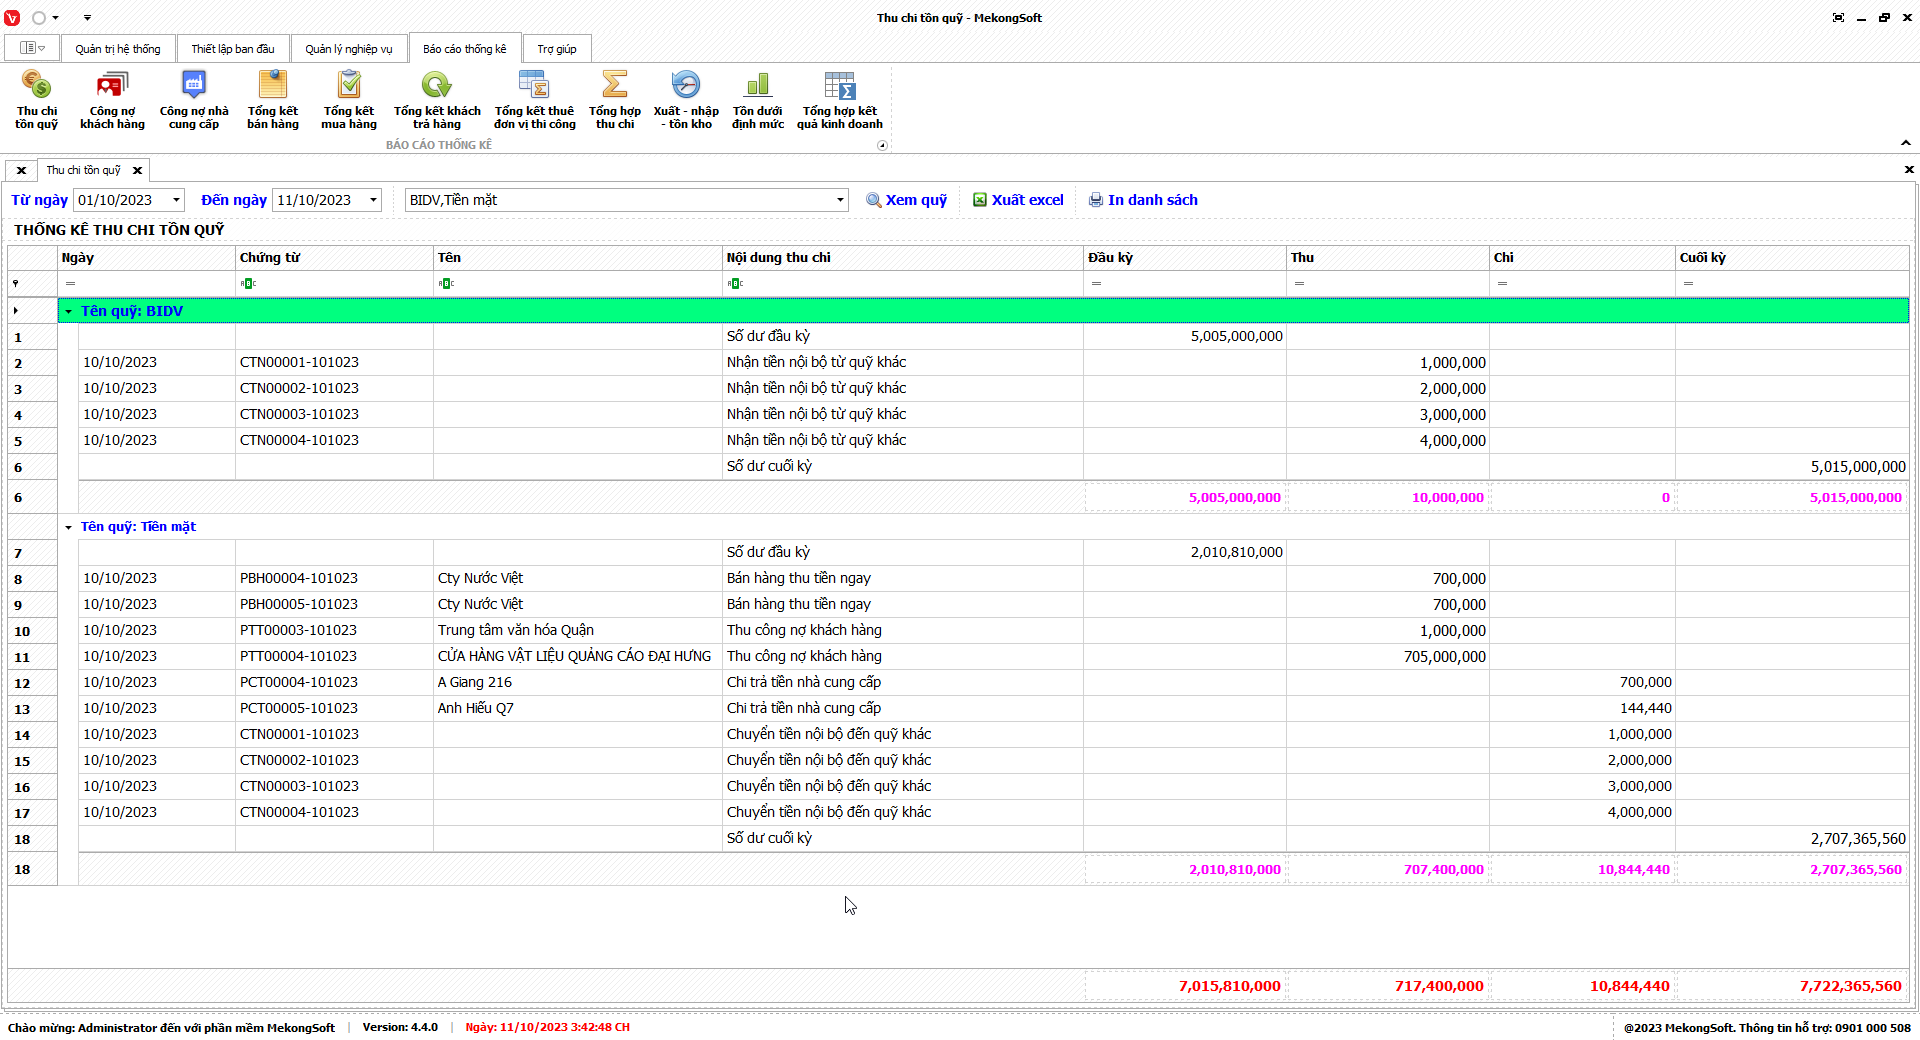Open Tồn dưới định mức report
This screenshot has width=1920, height=1040.
[x=758, y=97]
